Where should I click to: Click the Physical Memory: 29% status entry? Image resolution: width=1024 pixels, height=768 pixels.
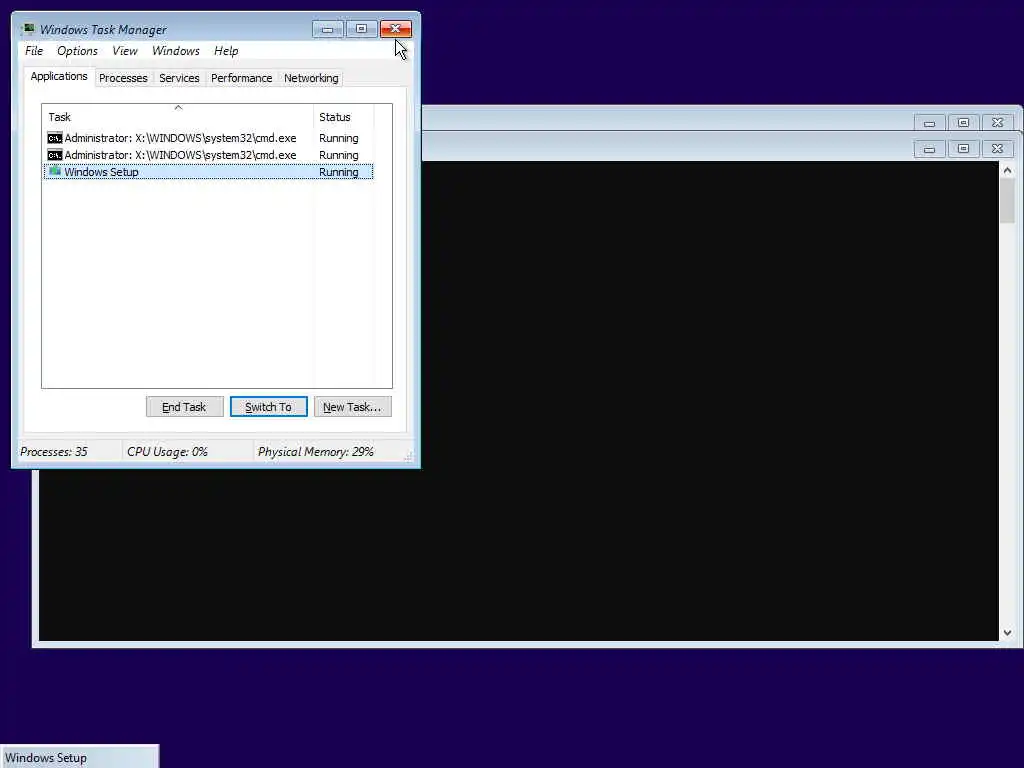[x=315, y=452]
